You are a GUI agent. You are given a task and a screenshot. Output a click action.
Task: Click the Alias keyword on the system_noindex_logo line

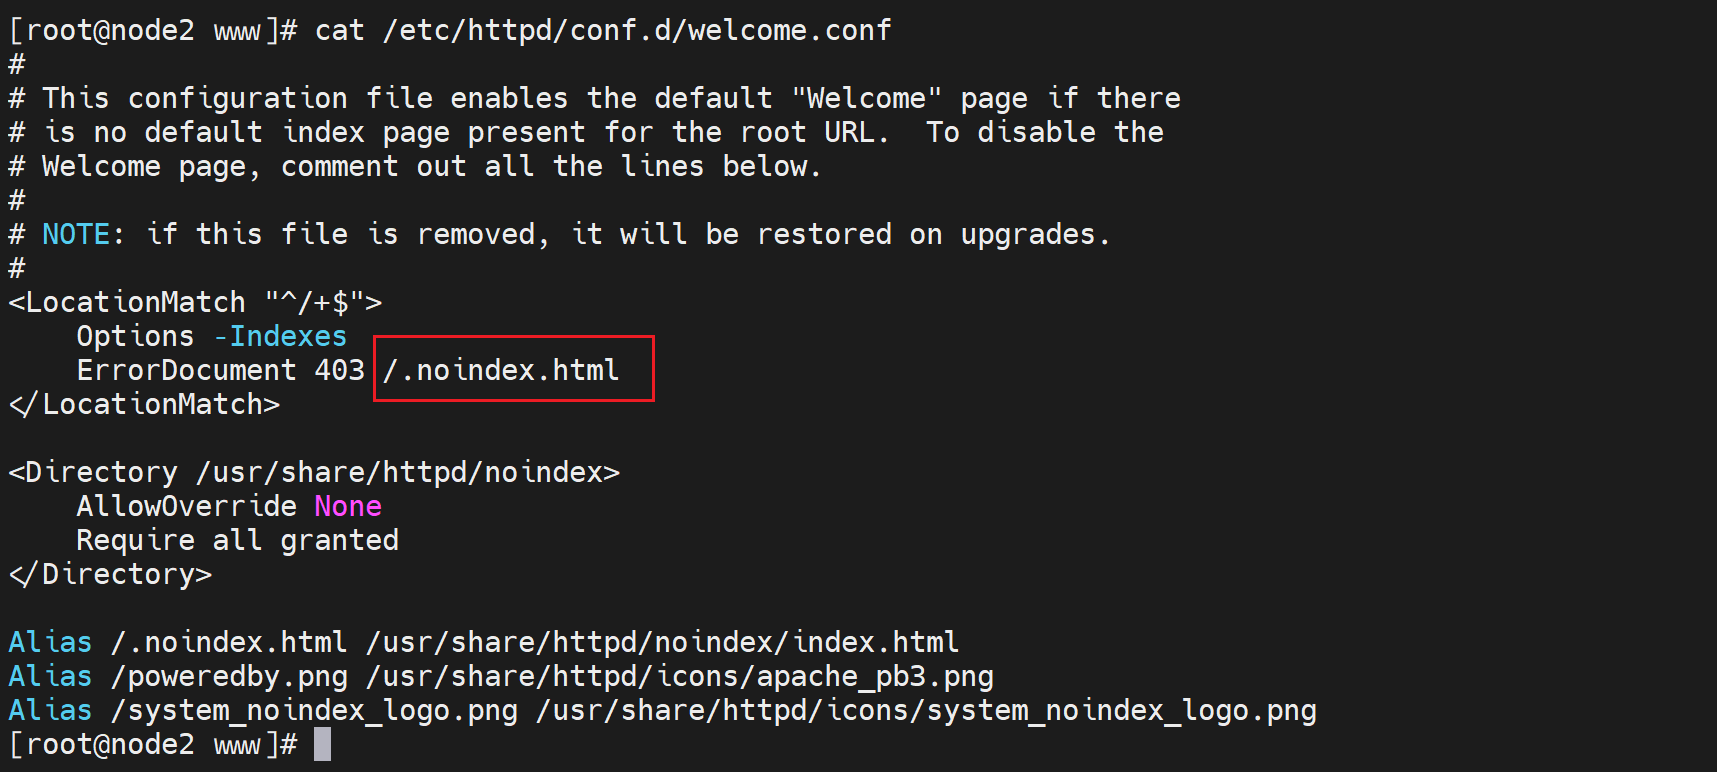pyautogui.click(x=50, y=710)
